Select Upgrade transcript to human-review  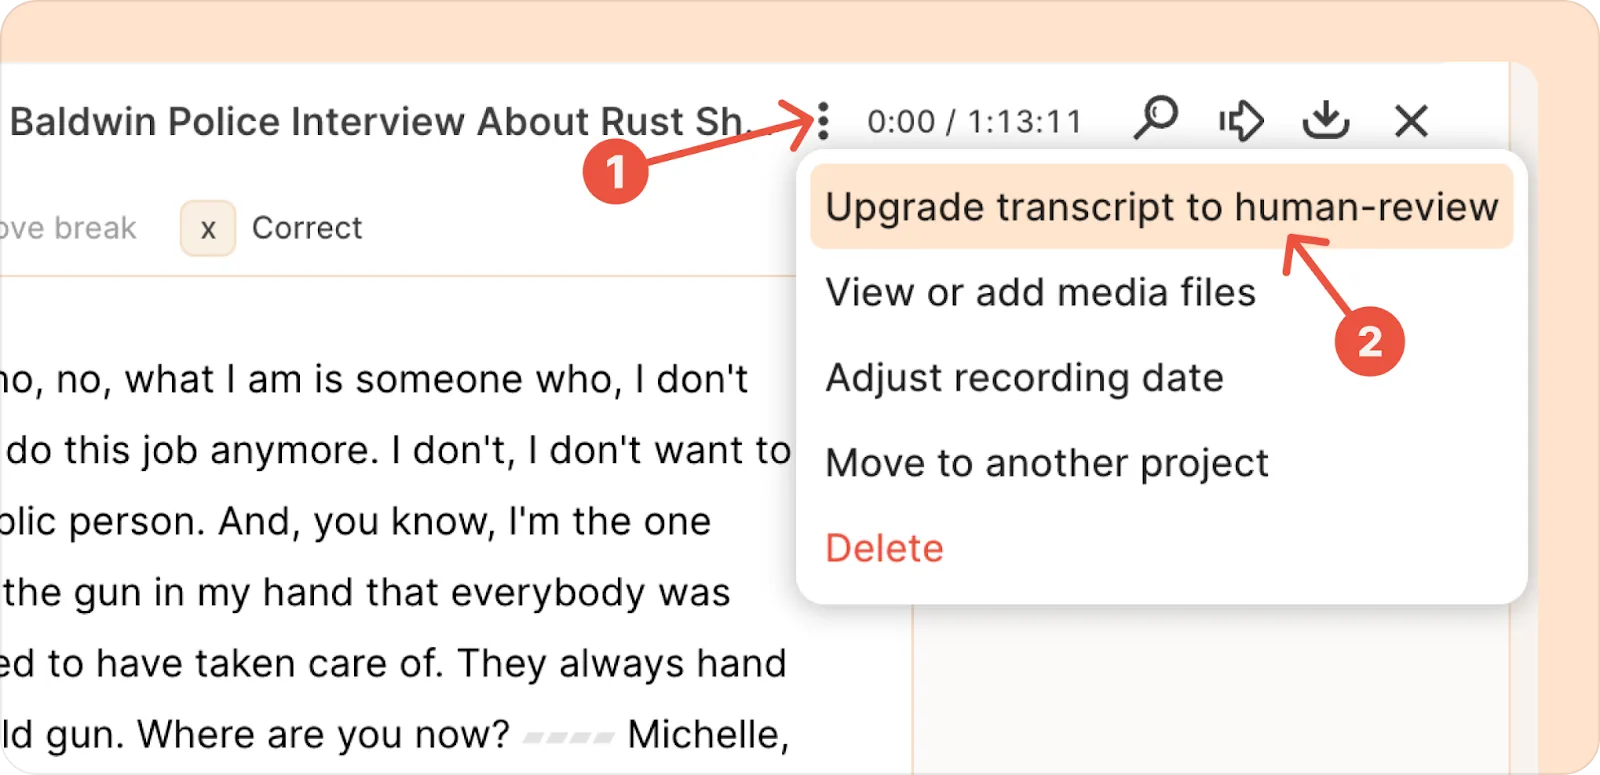(x=1161, y=207)
